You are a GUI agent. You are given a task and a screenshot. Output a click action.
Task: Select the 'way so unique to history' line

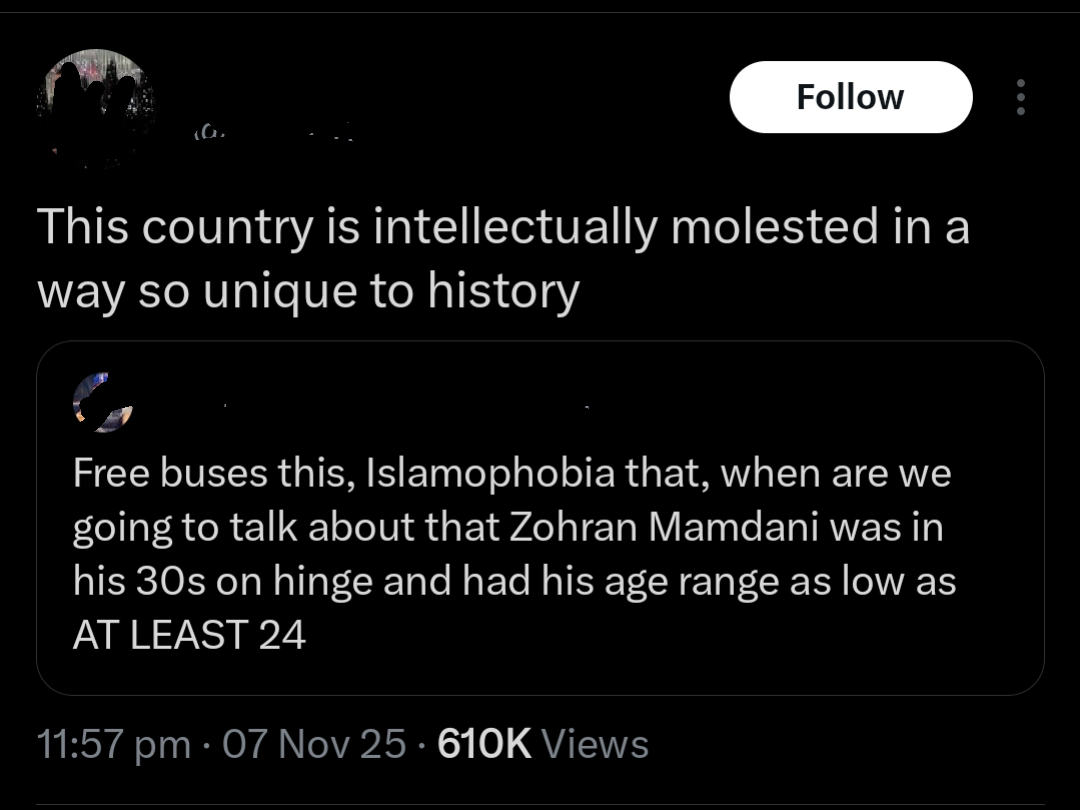[x=309, y=291]
